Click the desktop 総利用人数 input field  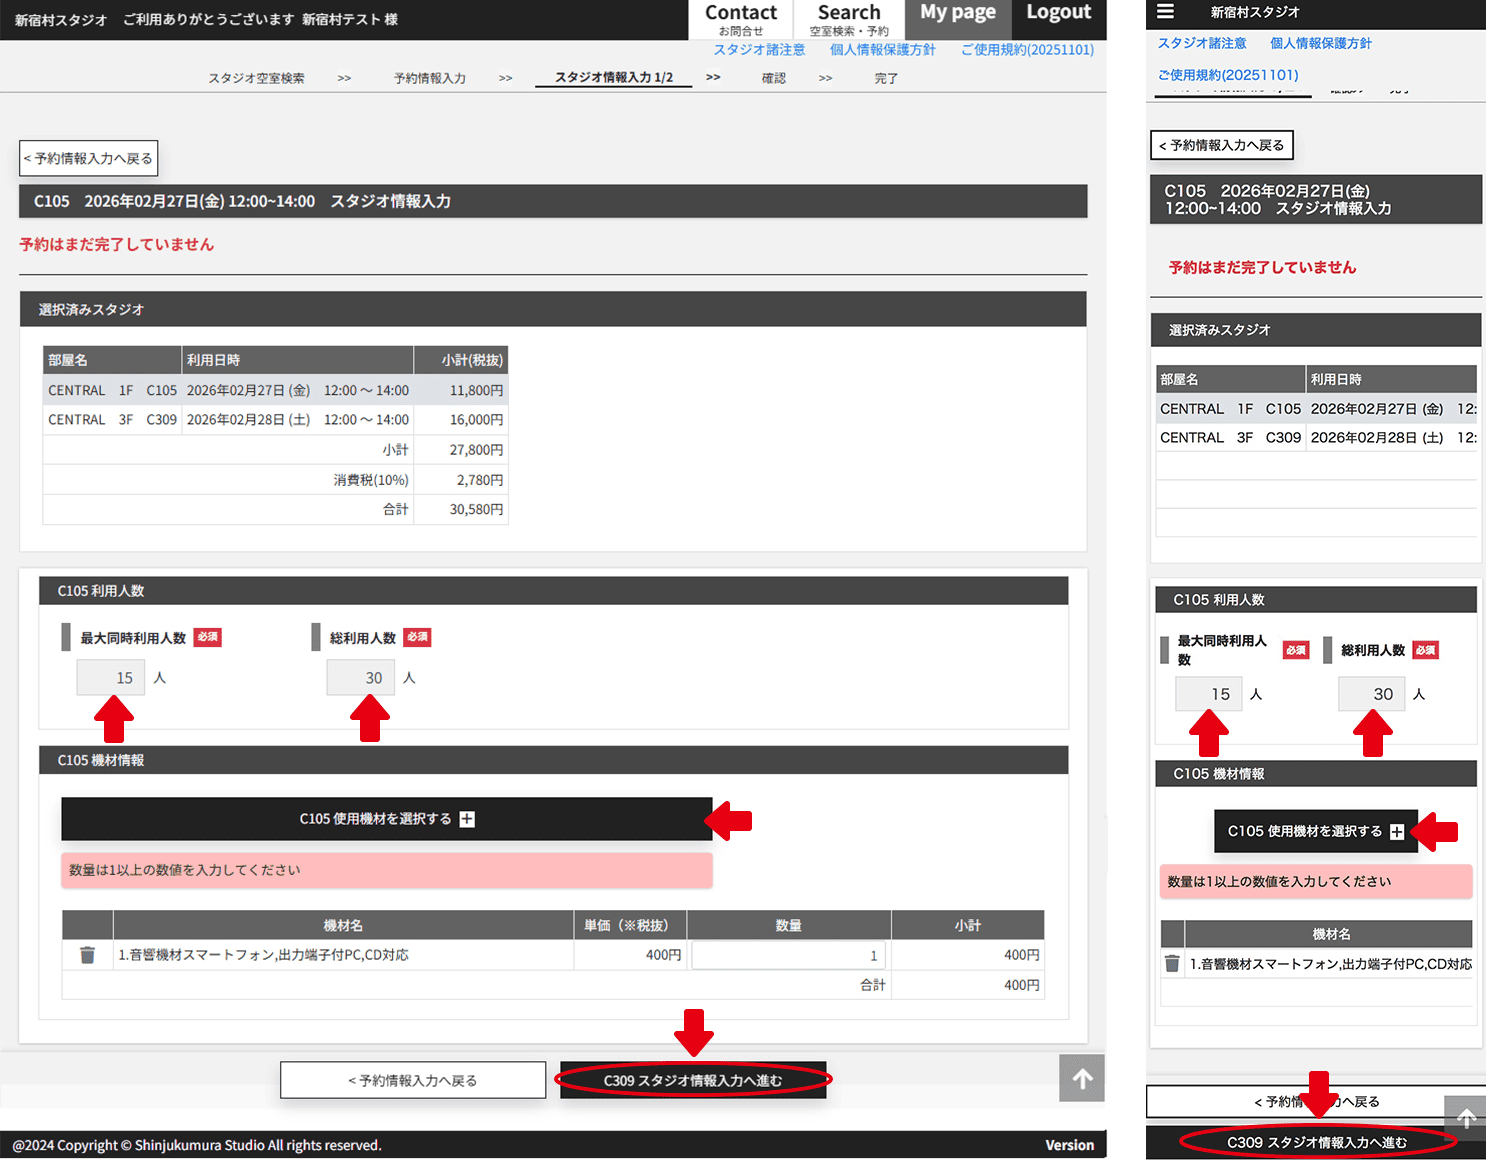coord(360,678)
